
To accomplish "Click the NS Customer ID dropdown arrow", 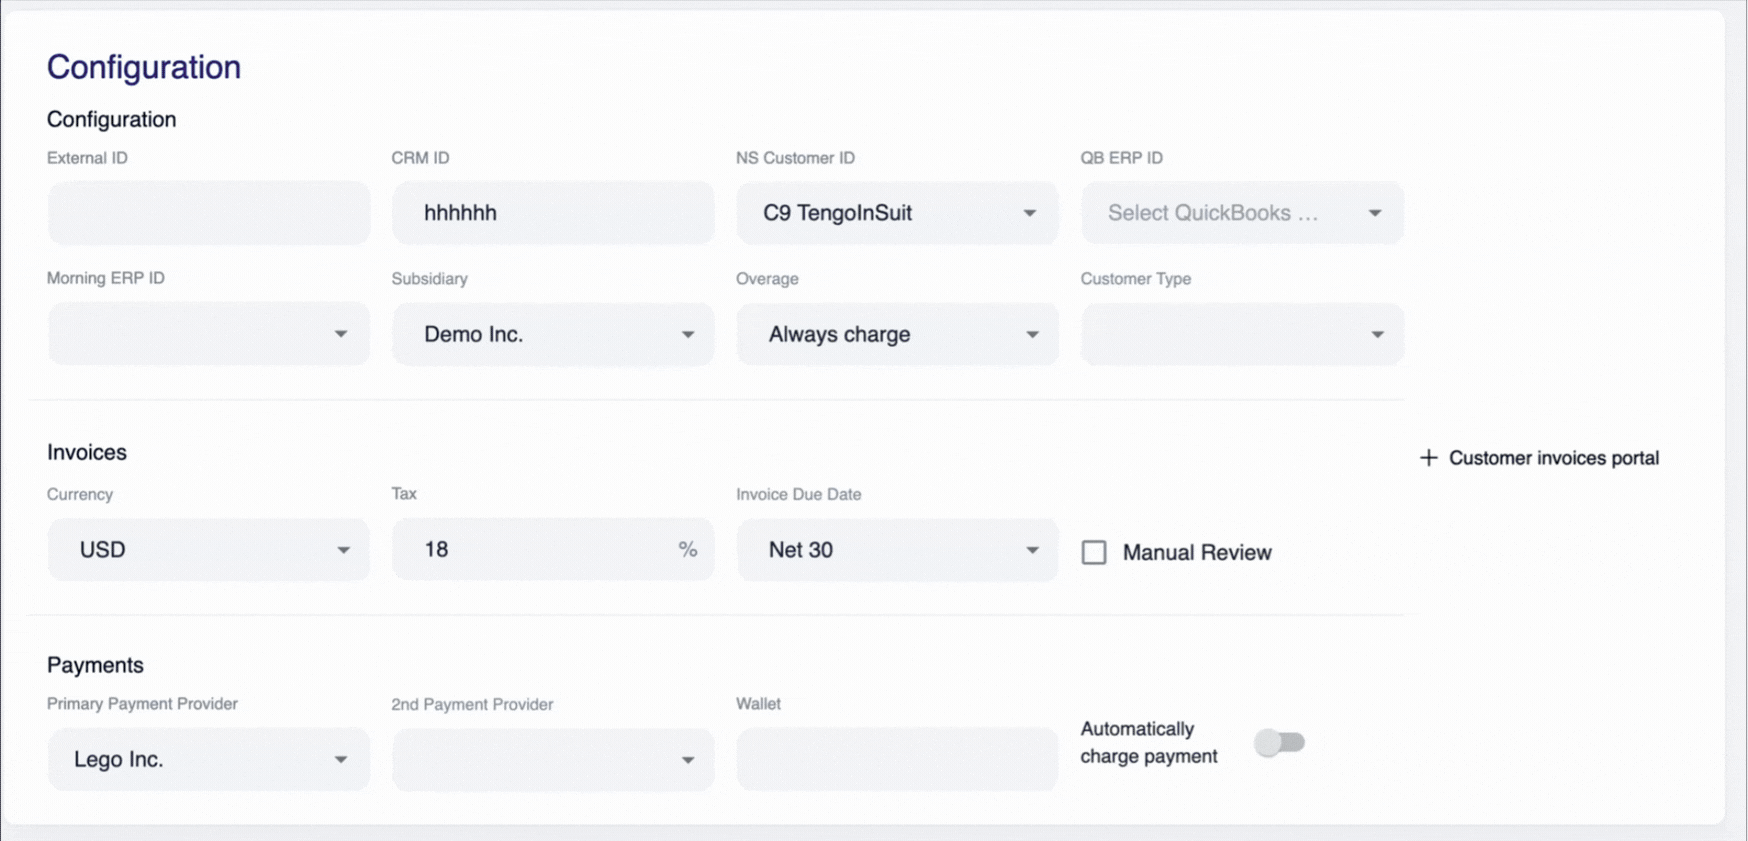I will tap(1029, 213).
